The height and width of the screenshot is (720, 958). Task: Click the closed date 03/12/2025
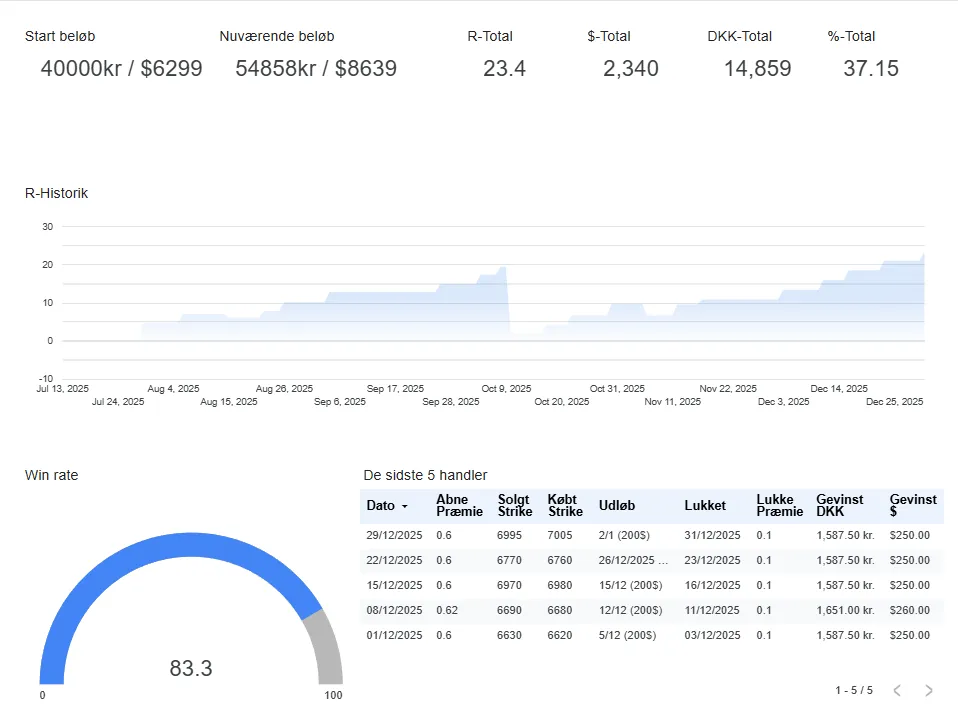tap(712, 636)
